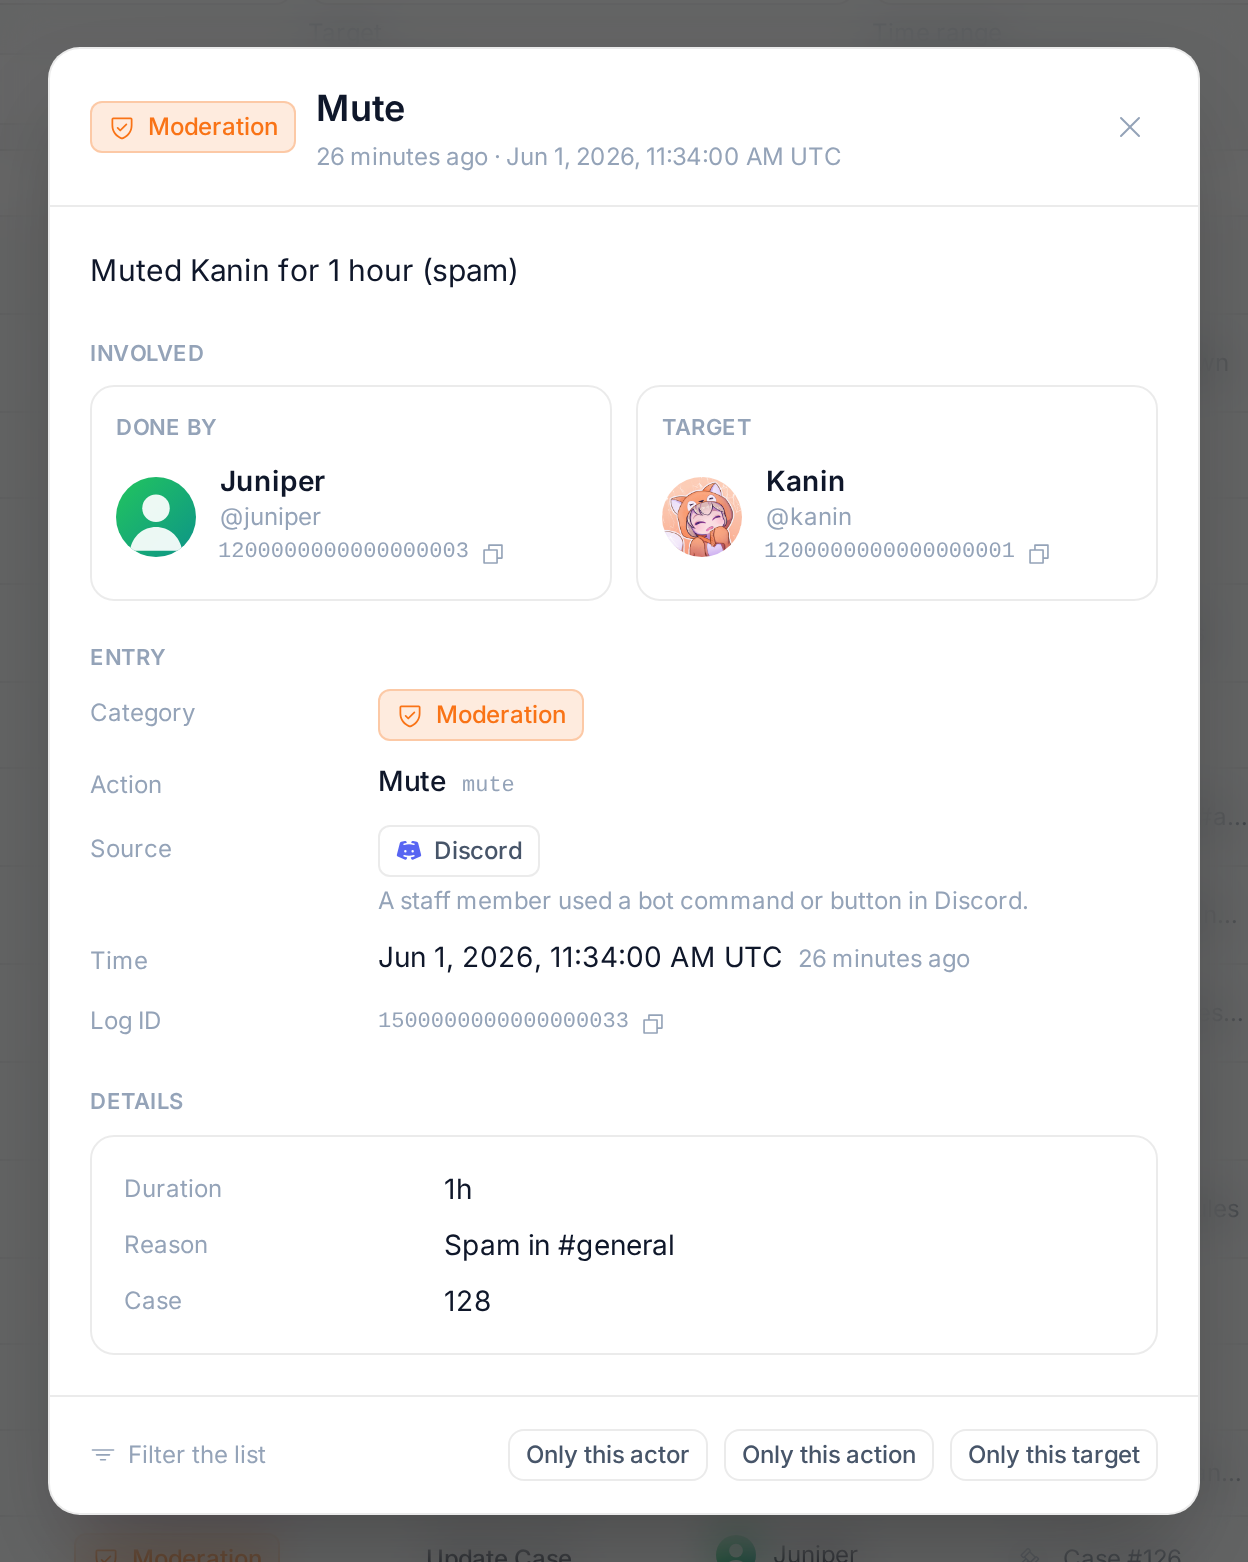The width and height of the screenshot is (1248, 1562).
Task: Filter list by only this action
Action: 829,1455
